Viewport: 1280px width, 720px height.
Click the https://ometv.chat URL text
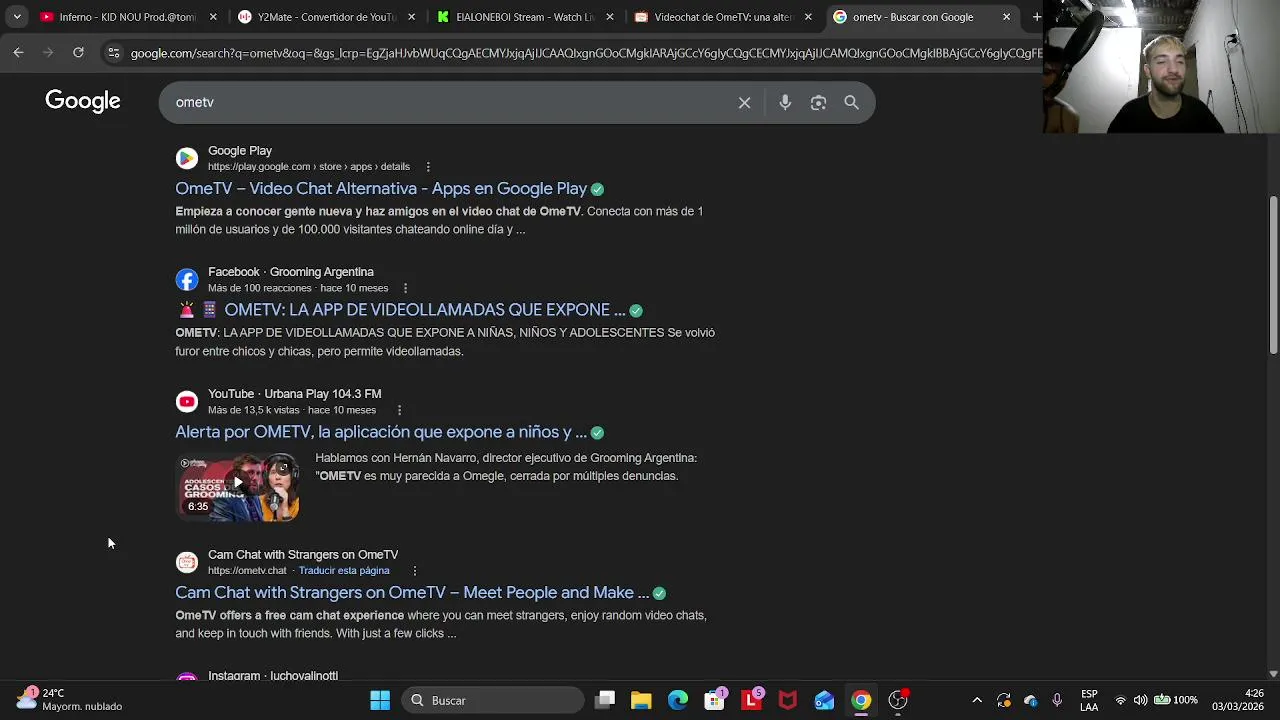pos(247,570)
